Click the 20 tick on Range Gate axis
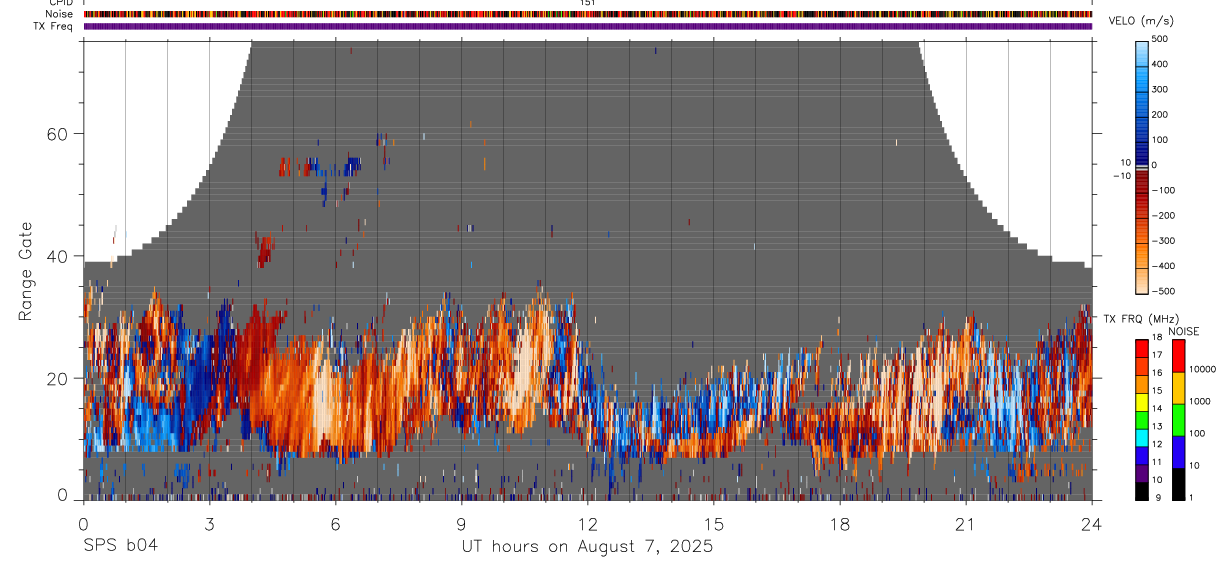1228x567 pixels. [58, 378]
